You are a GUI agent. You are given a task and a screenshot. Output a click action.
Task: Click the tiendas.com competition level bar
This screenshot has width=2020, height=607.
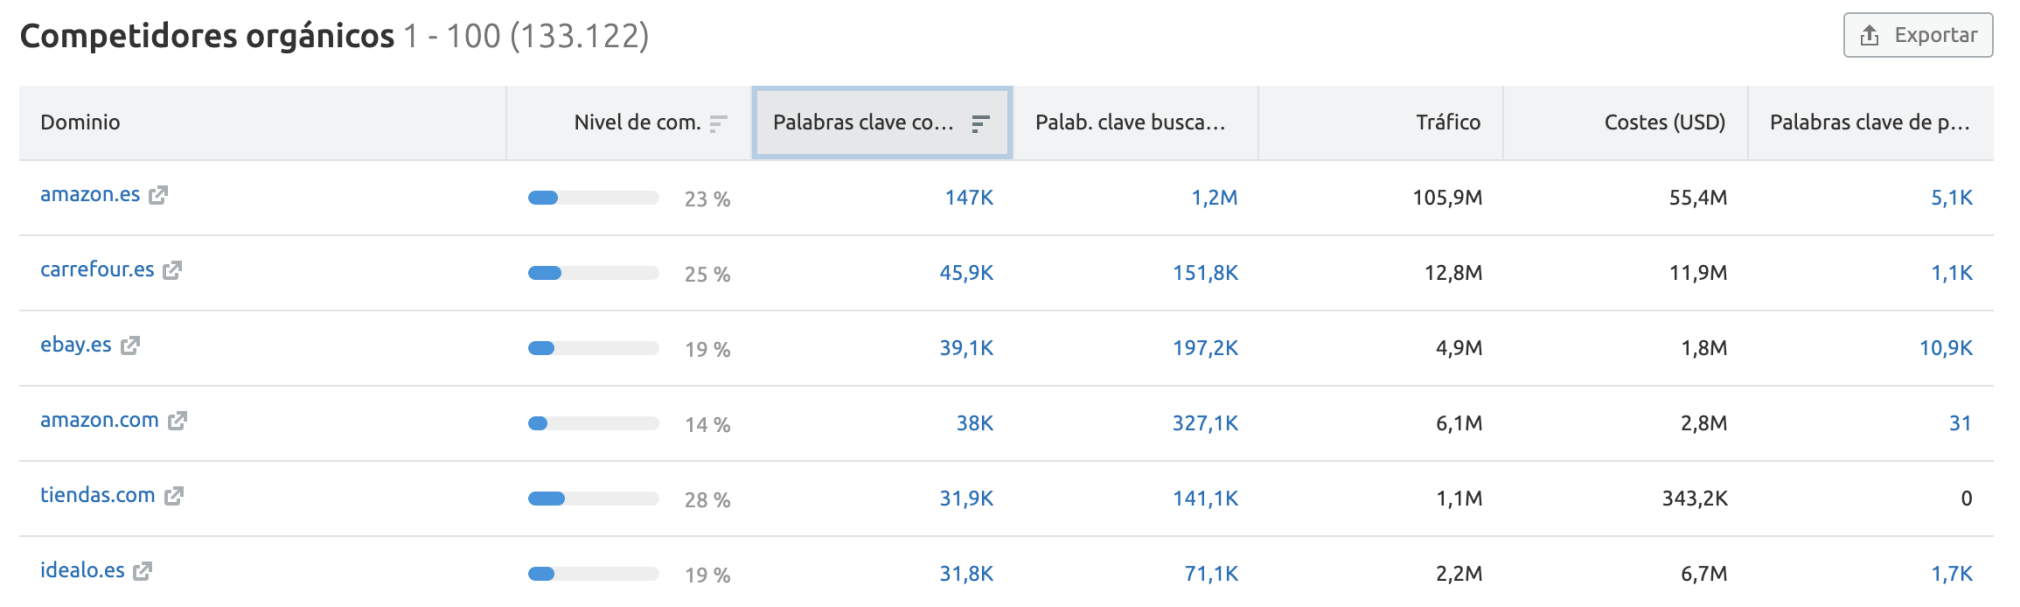tap(593, 498)
